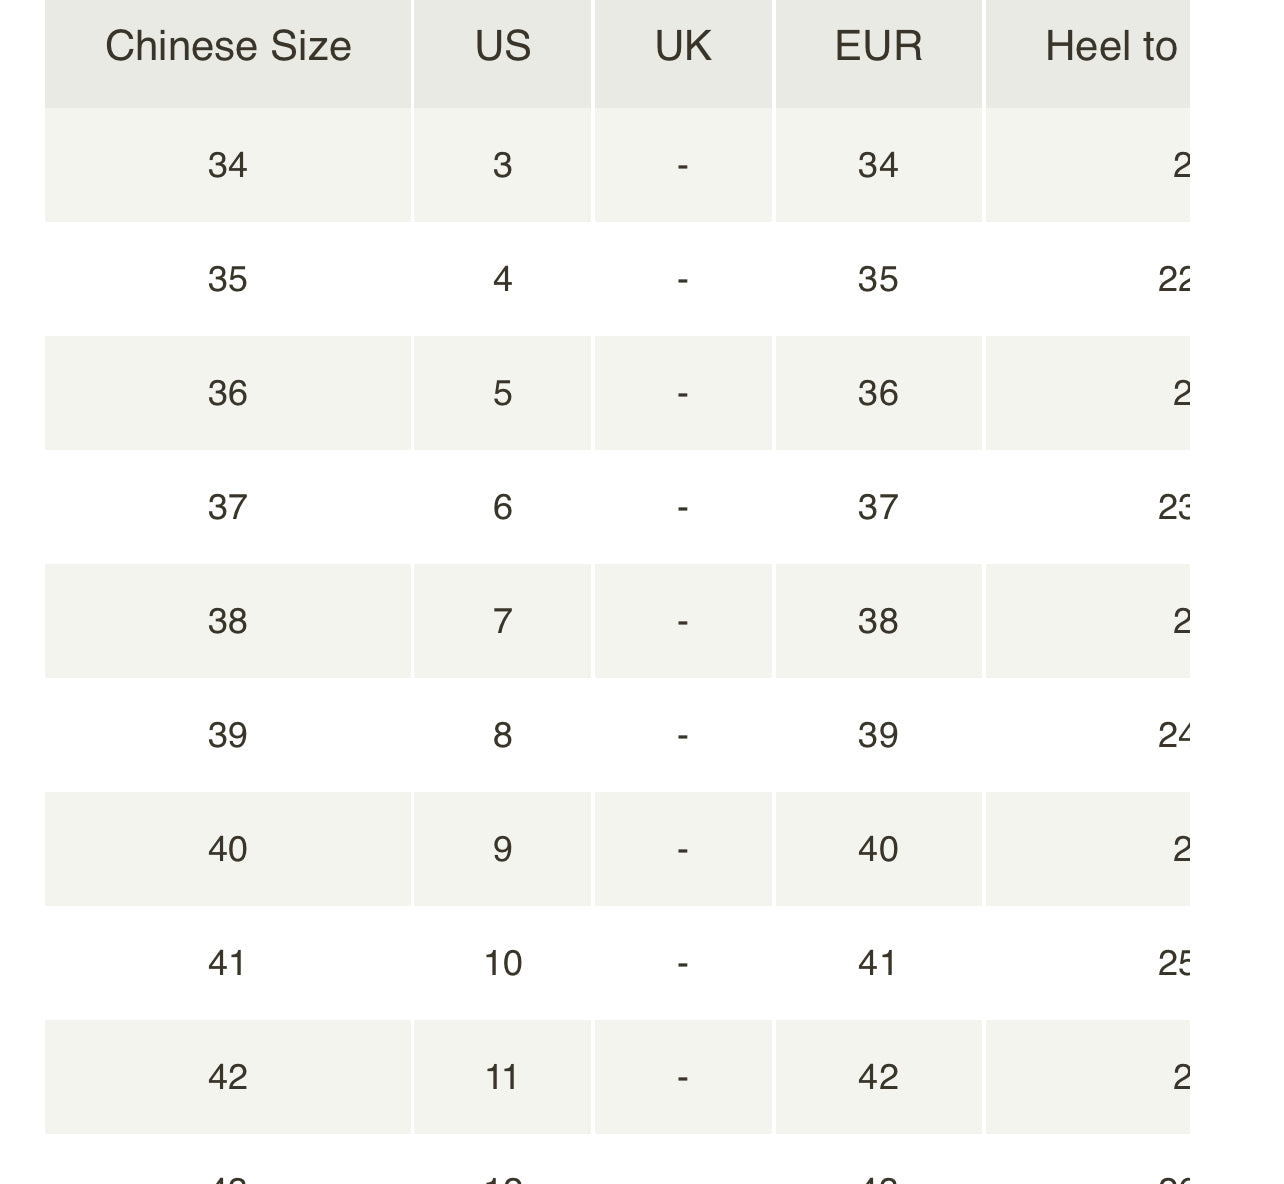Click US size 10 cell
This screenshot has height=1184, width=1284.
point(502,963)
